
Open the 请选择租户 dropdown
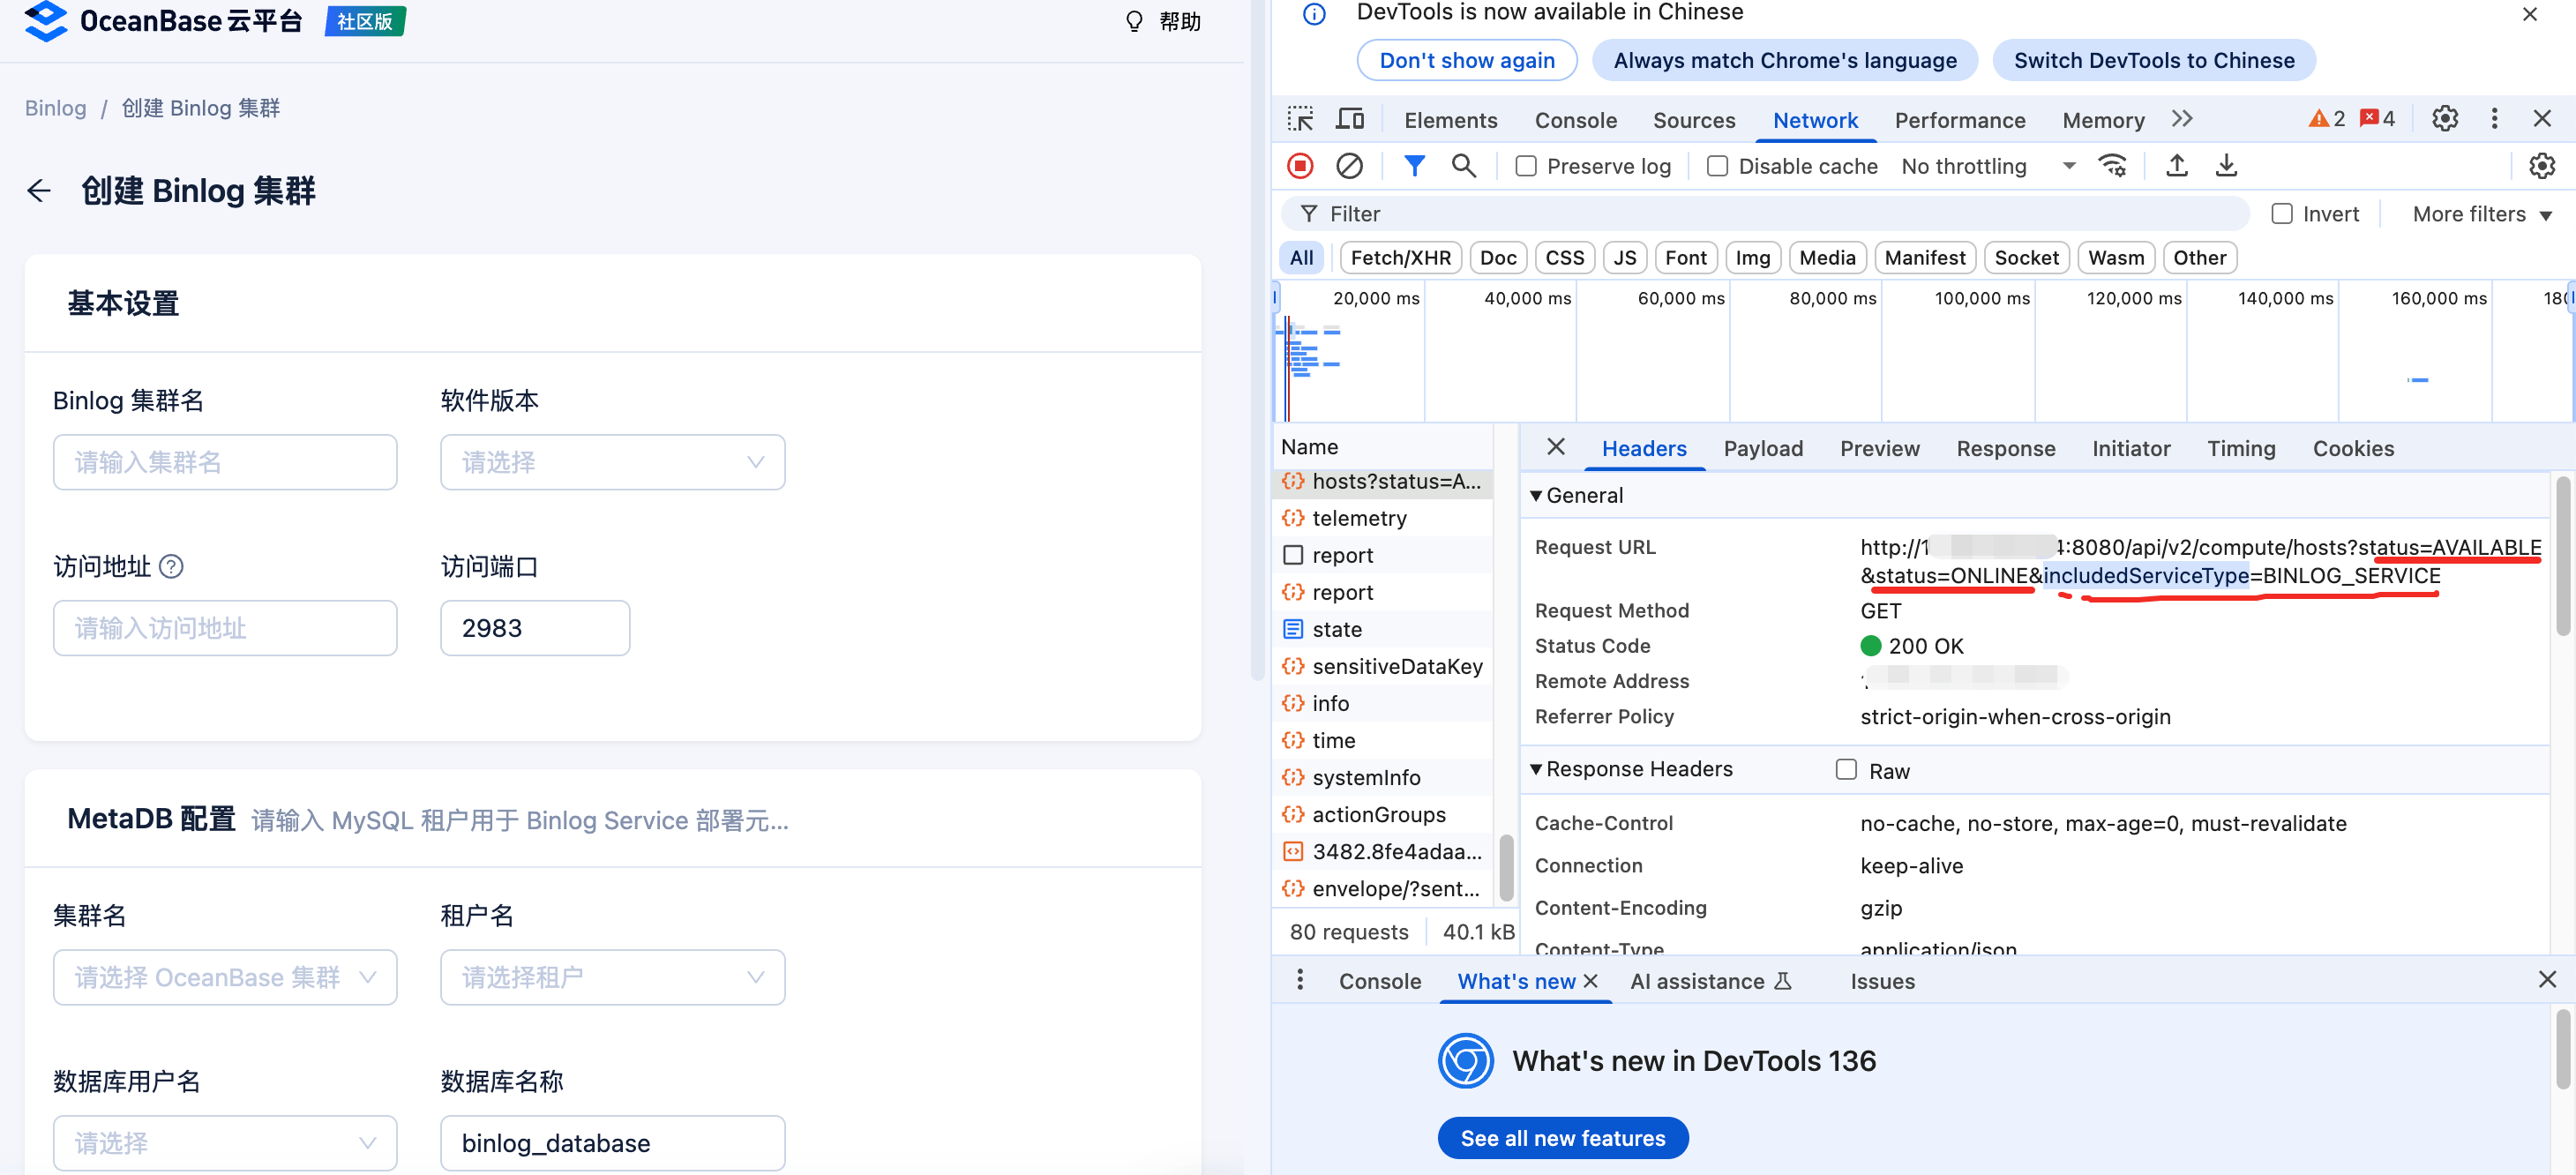[x=612, y=977]
